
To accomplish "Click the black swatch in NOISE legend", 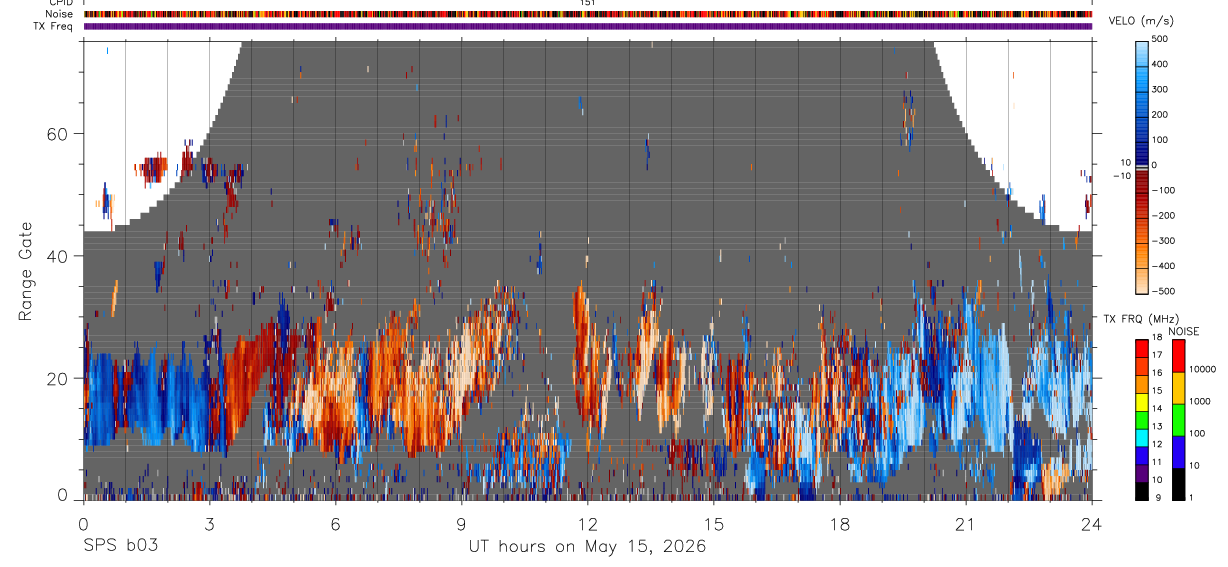I will click(x=1178, y=484).
